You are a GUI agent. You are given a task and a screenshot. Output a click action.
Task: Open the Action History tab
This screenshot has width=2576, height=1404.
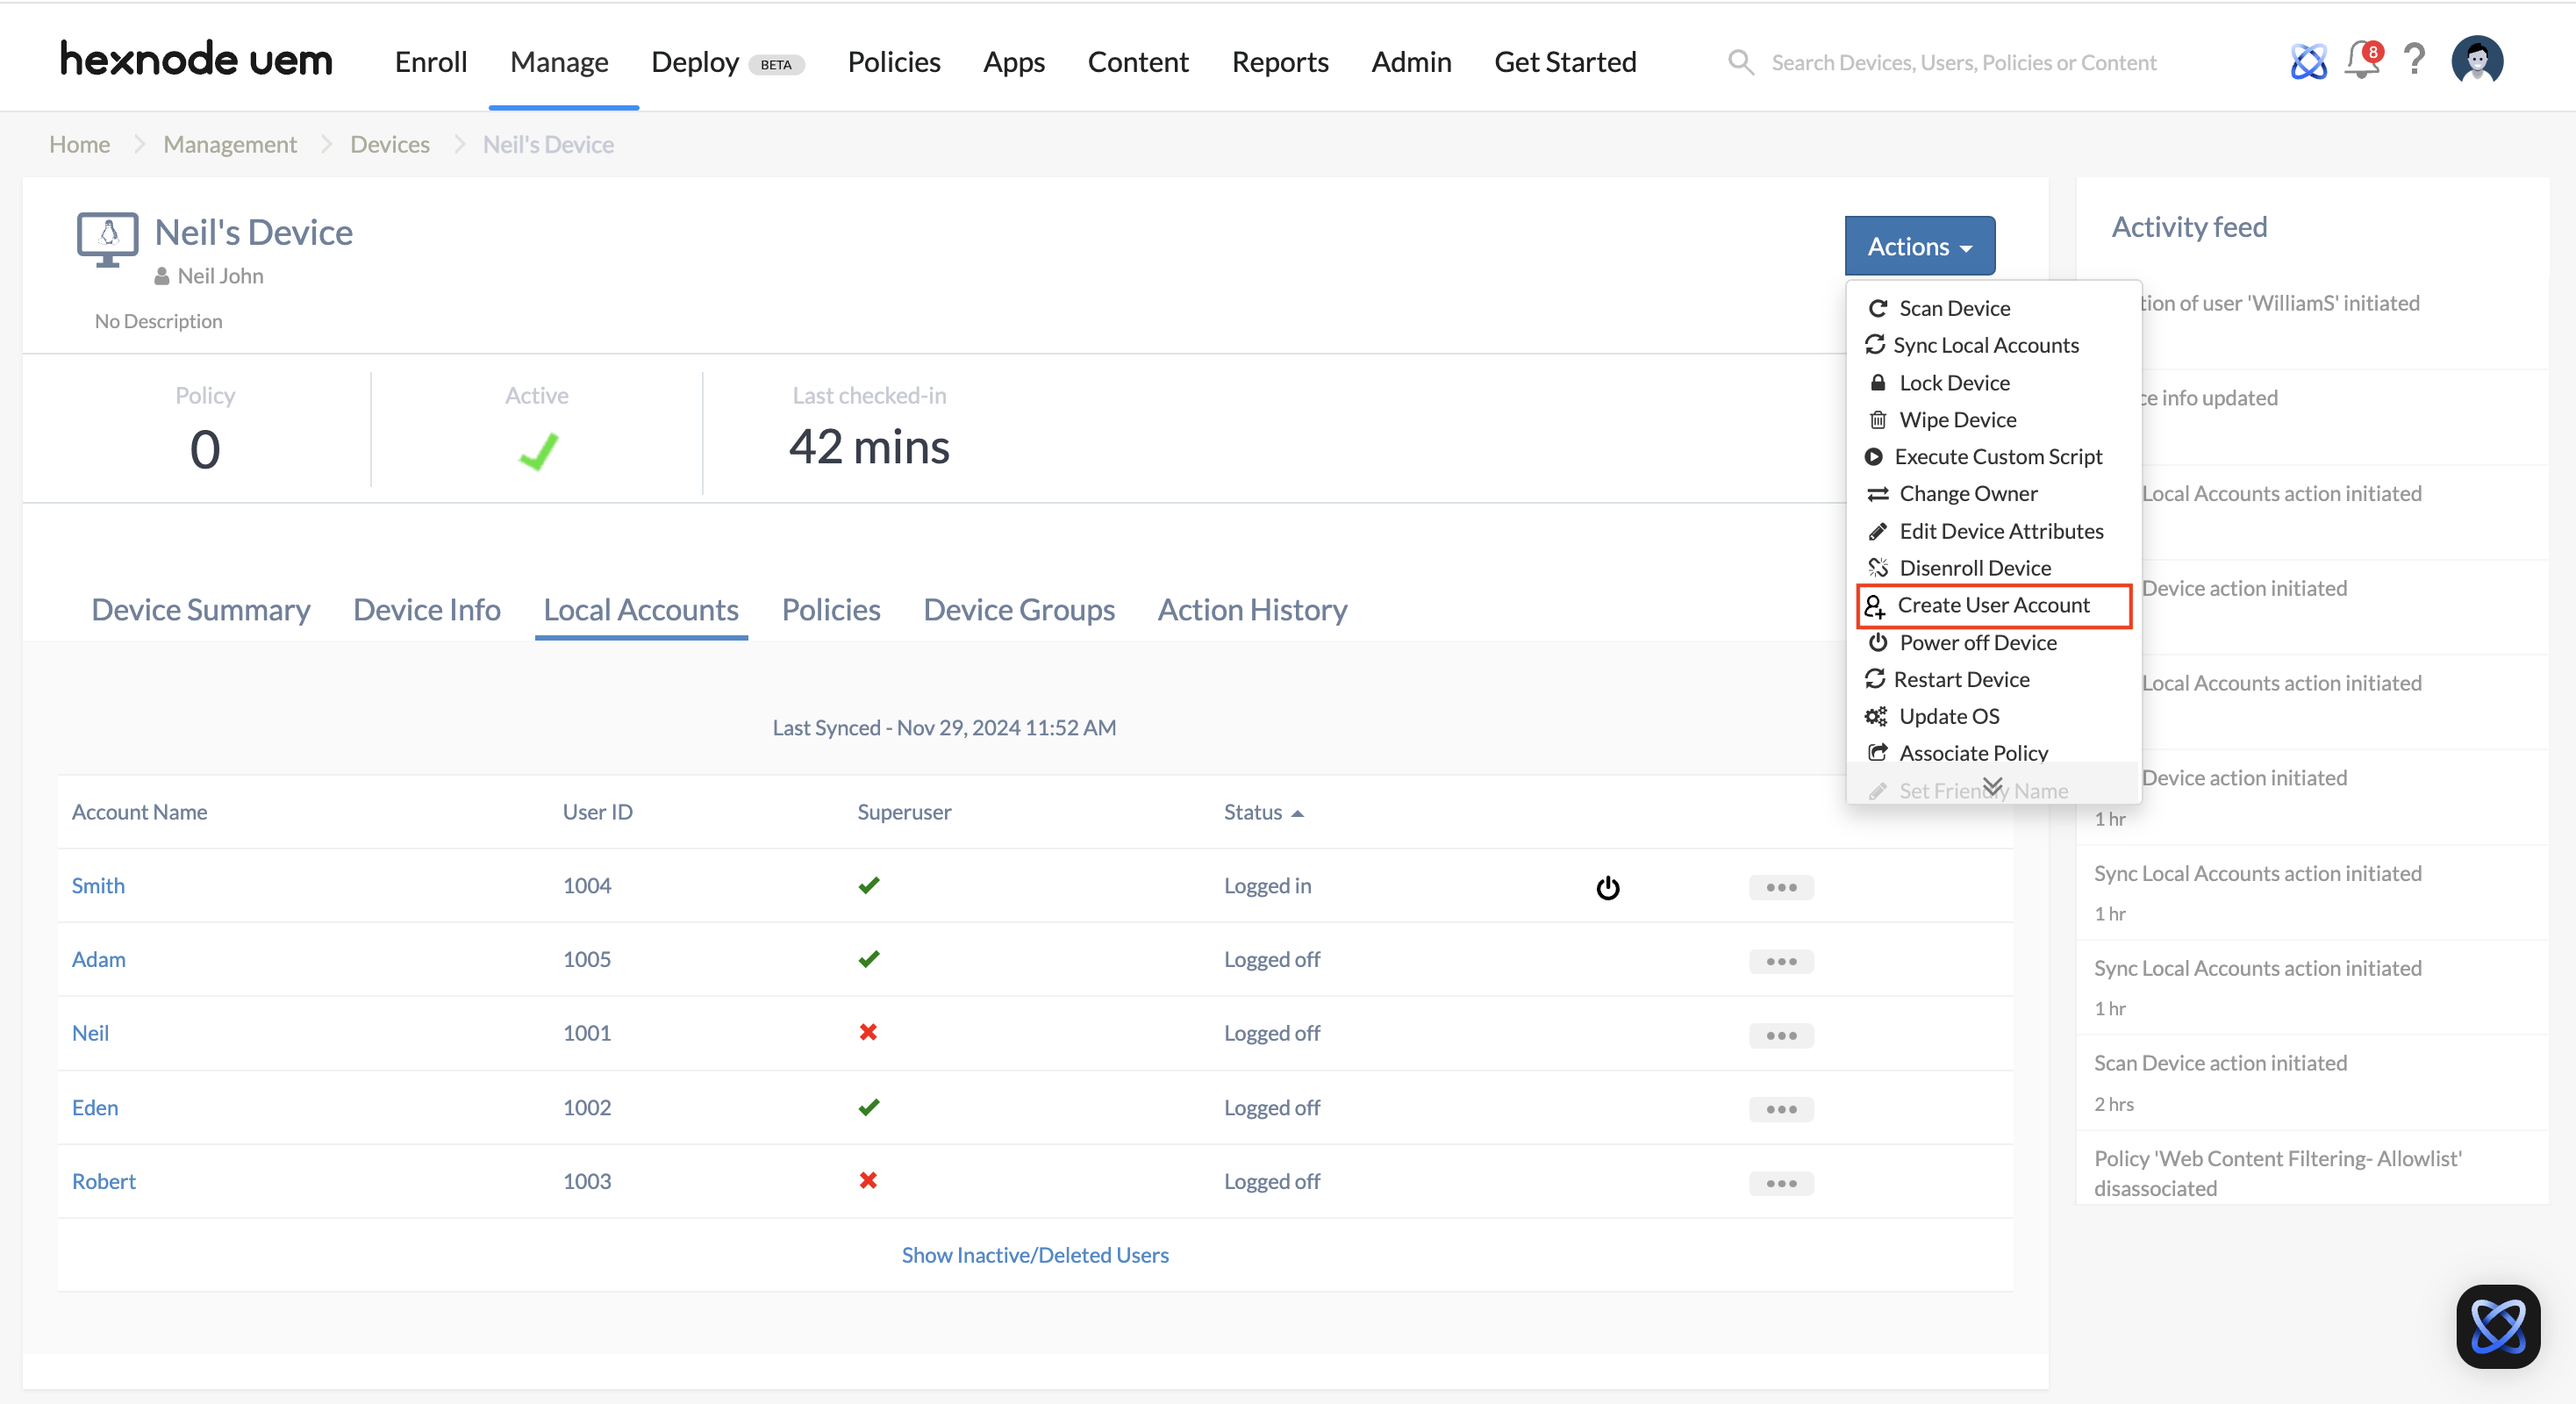[x=1252, y=609]
